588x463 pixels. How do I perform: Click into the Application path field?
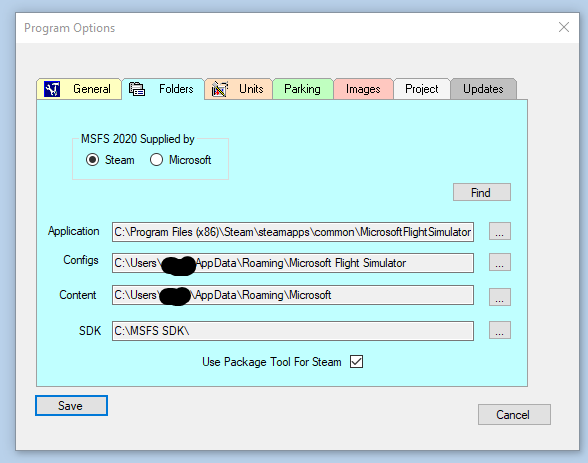(293, 232)
